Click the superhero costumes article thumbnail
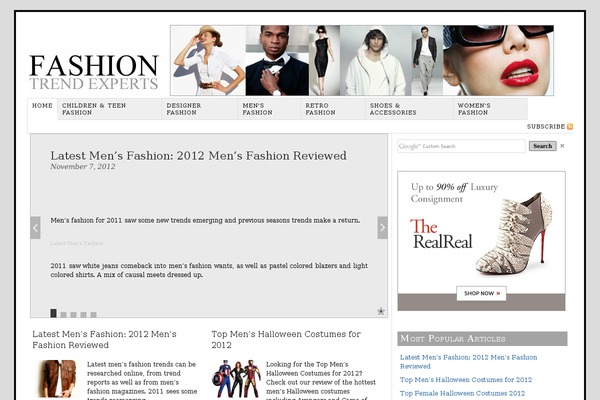600x400 pixels. (x=236, y=379)
